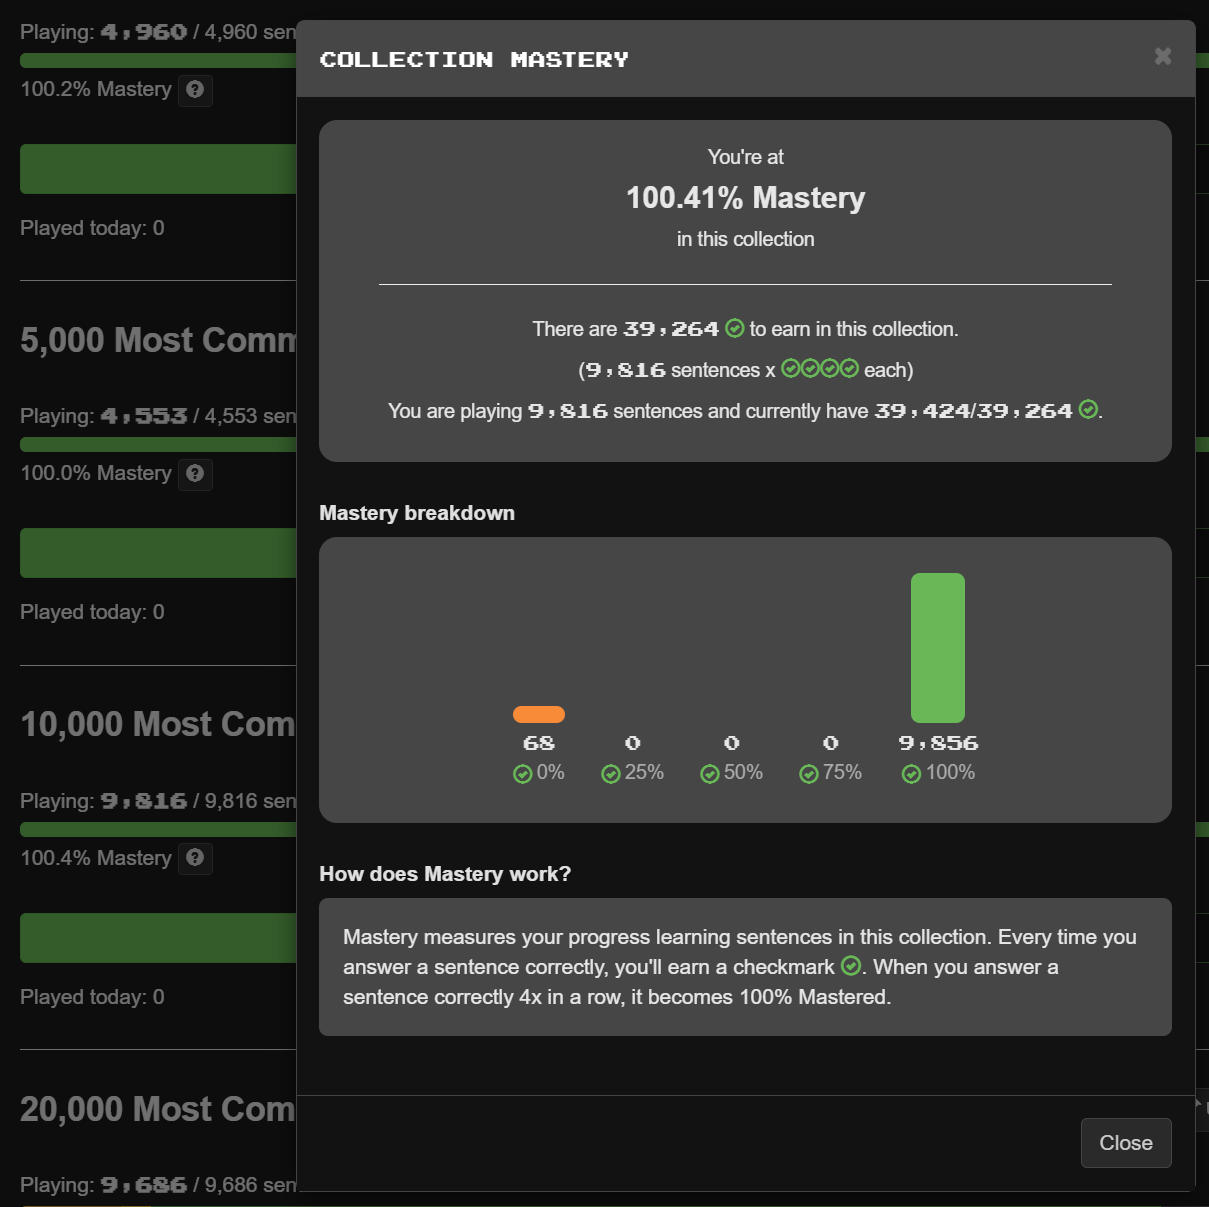Click checkmark icon in Mastery explanation text
The height and width of the screenshot is (1207, 1209).
pyautogui.click(x=851, y=966)
